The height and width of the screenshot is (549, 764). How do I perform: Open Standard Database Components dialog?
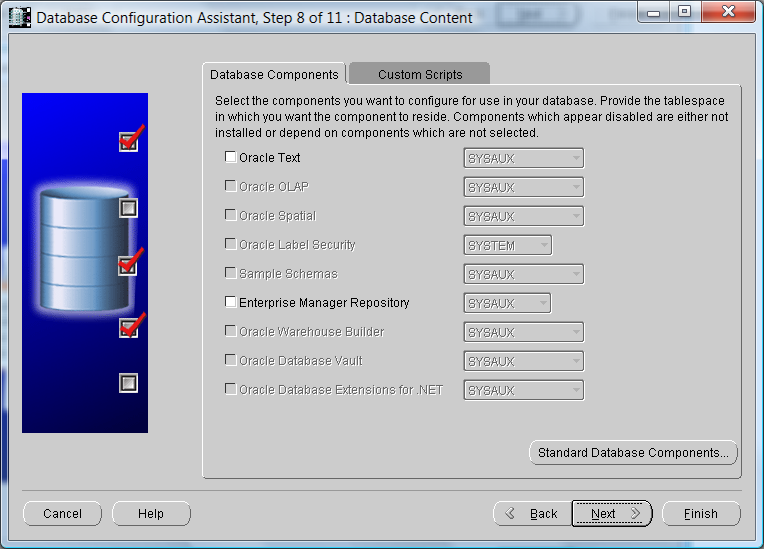pyautogui.click(x=633, y=453)
